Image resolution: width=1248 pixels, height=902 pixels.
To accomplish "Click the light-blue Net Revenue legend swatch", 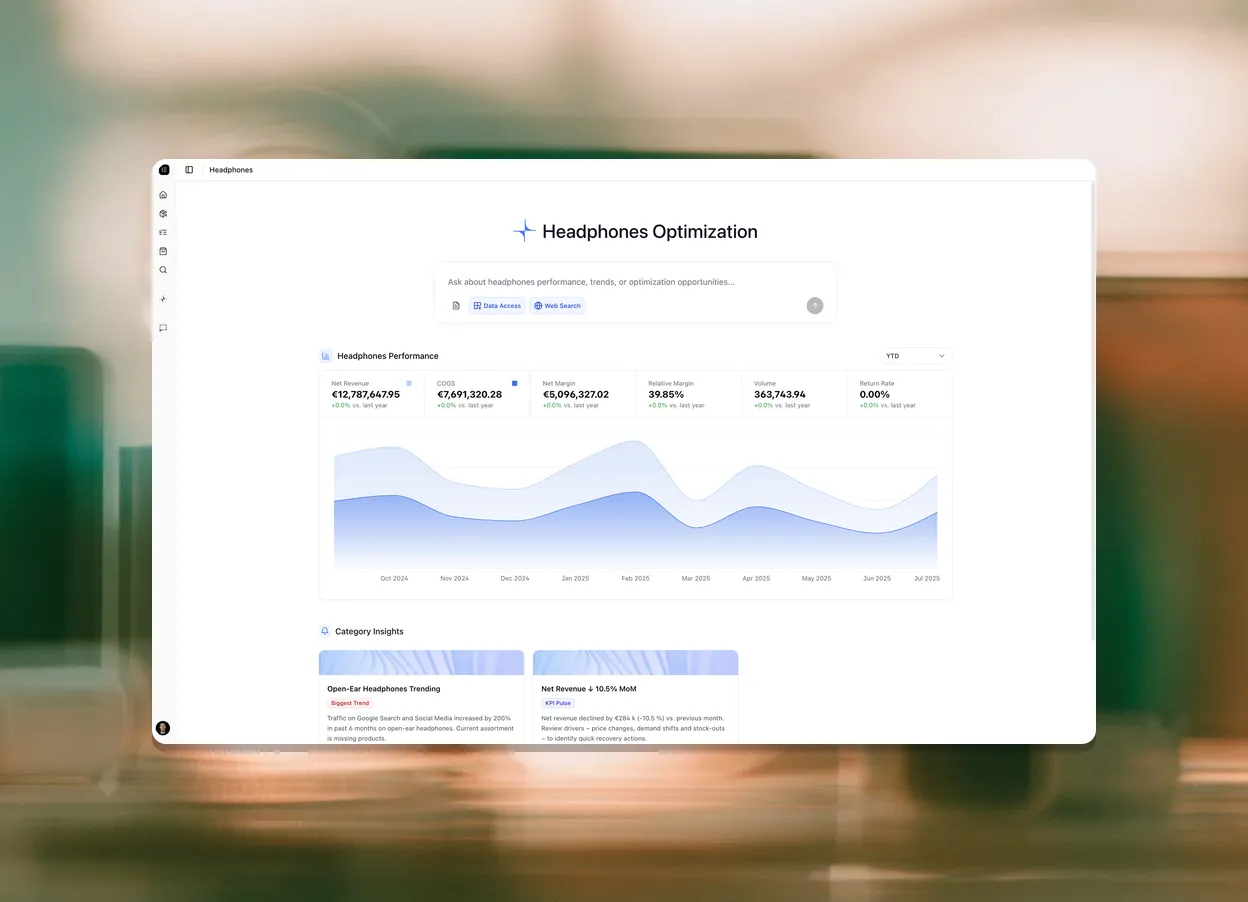I will (409, 383).
